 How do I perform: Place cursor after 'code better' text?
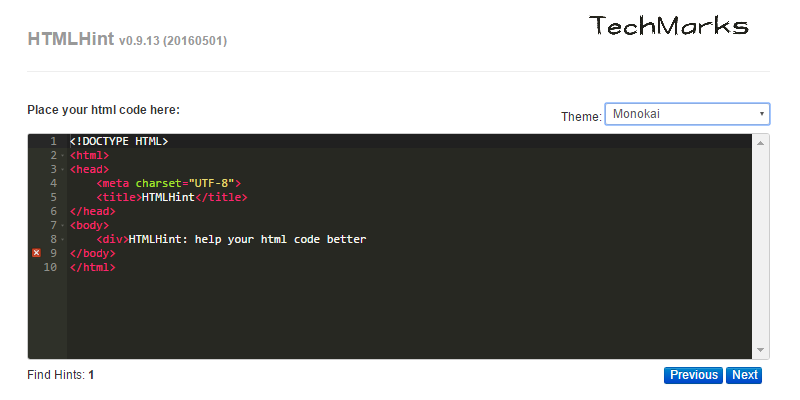(367, 239)
